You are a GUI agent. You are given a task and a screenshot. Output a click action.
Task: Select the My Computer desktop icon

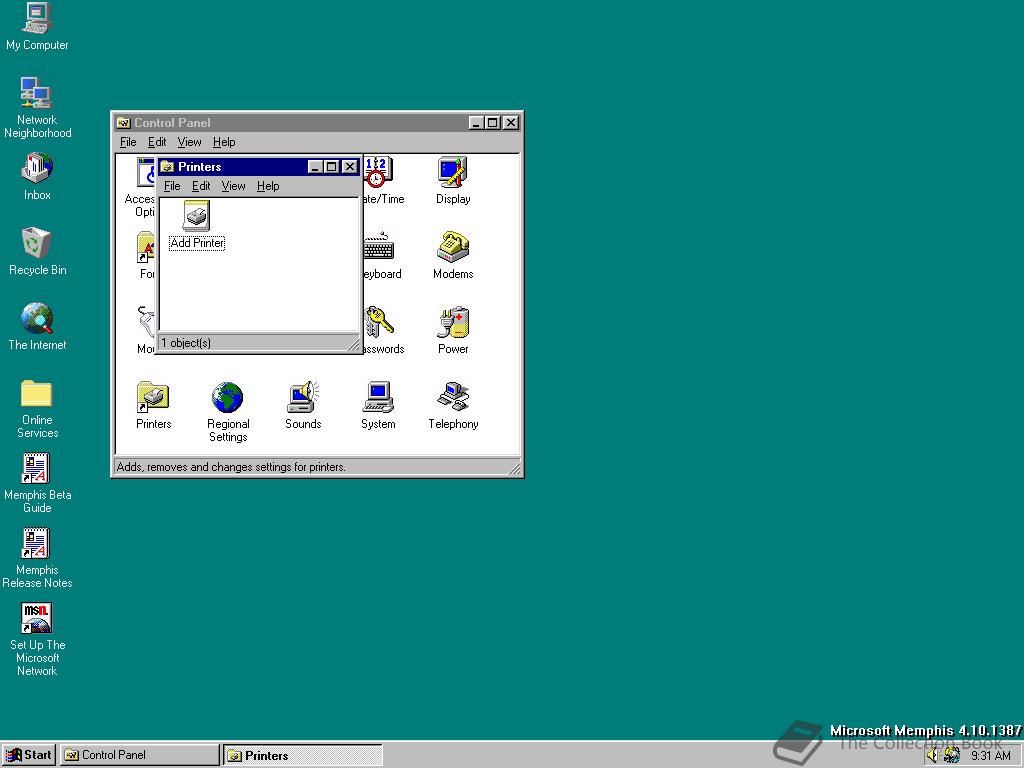pyautogui.click(x=37, y=18)
